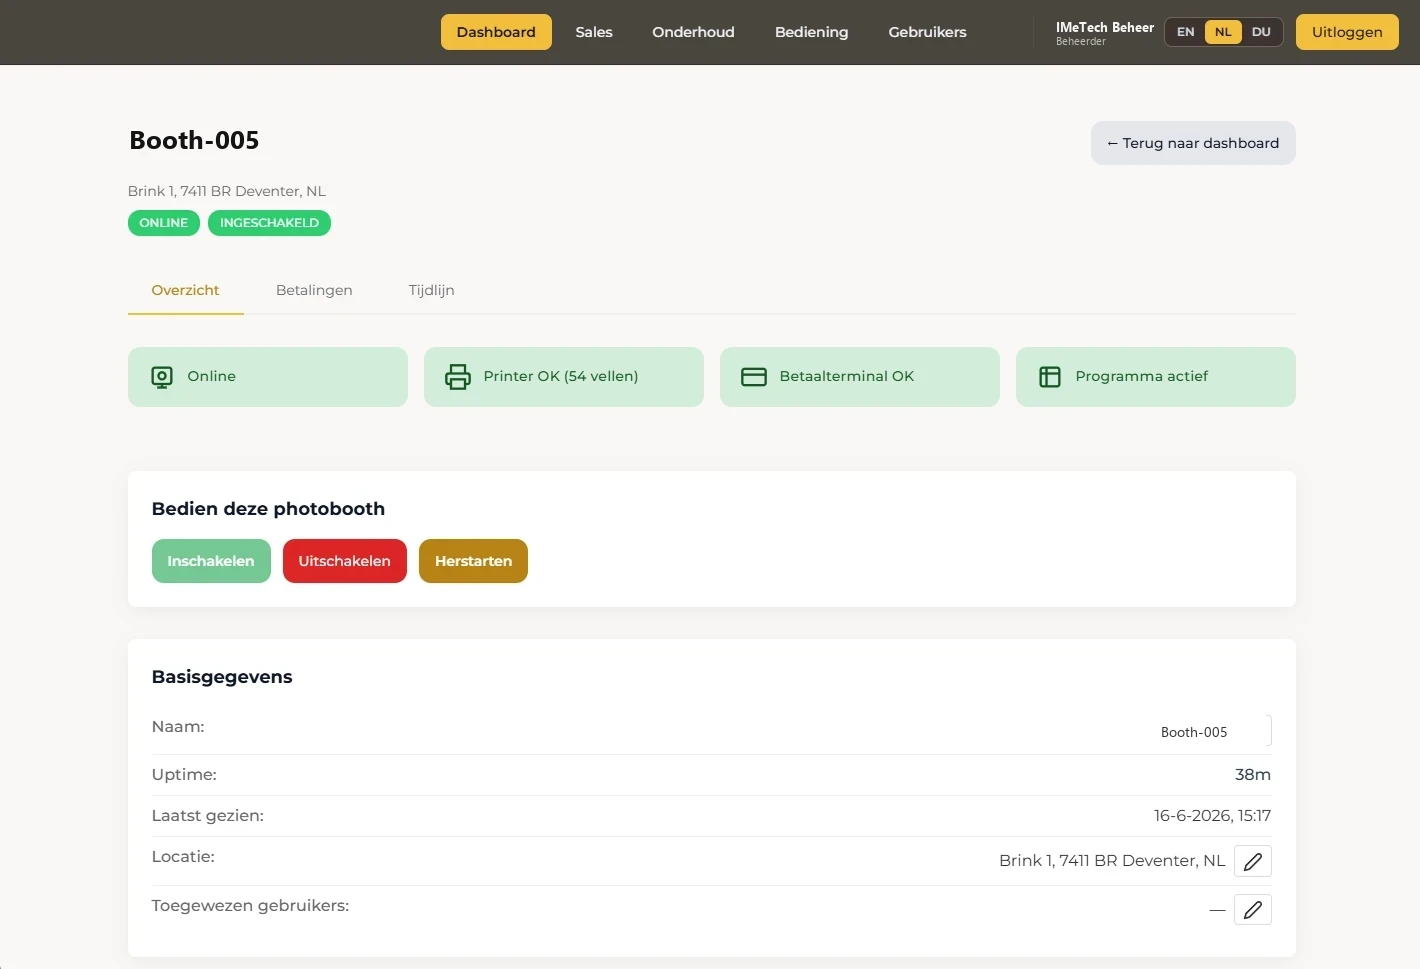Click the Uitloggen button
This screenshot has width=1420, height=969.
(x=1347, y=32)
